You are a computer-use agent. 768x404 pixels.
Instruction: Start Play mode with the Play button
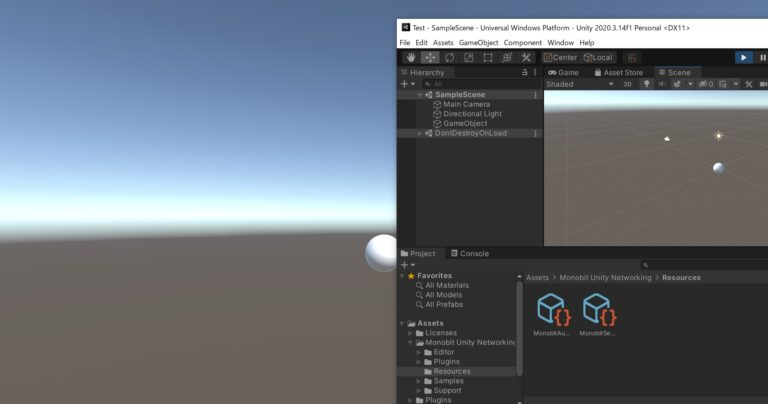[x=744, y=58]
